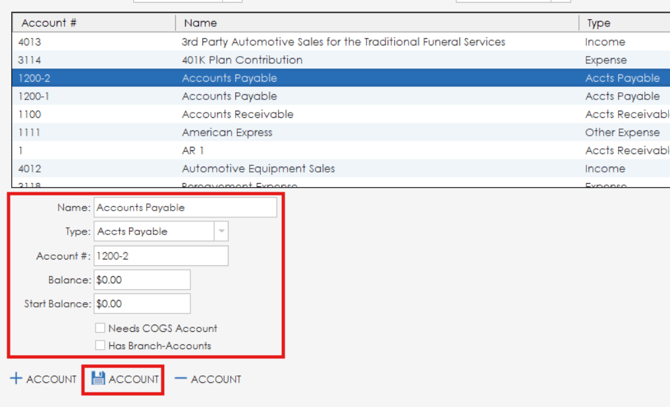This screenshot has width=670, height=407.
Task: Click the floppy disk save account icon
Action: [98, 379]
